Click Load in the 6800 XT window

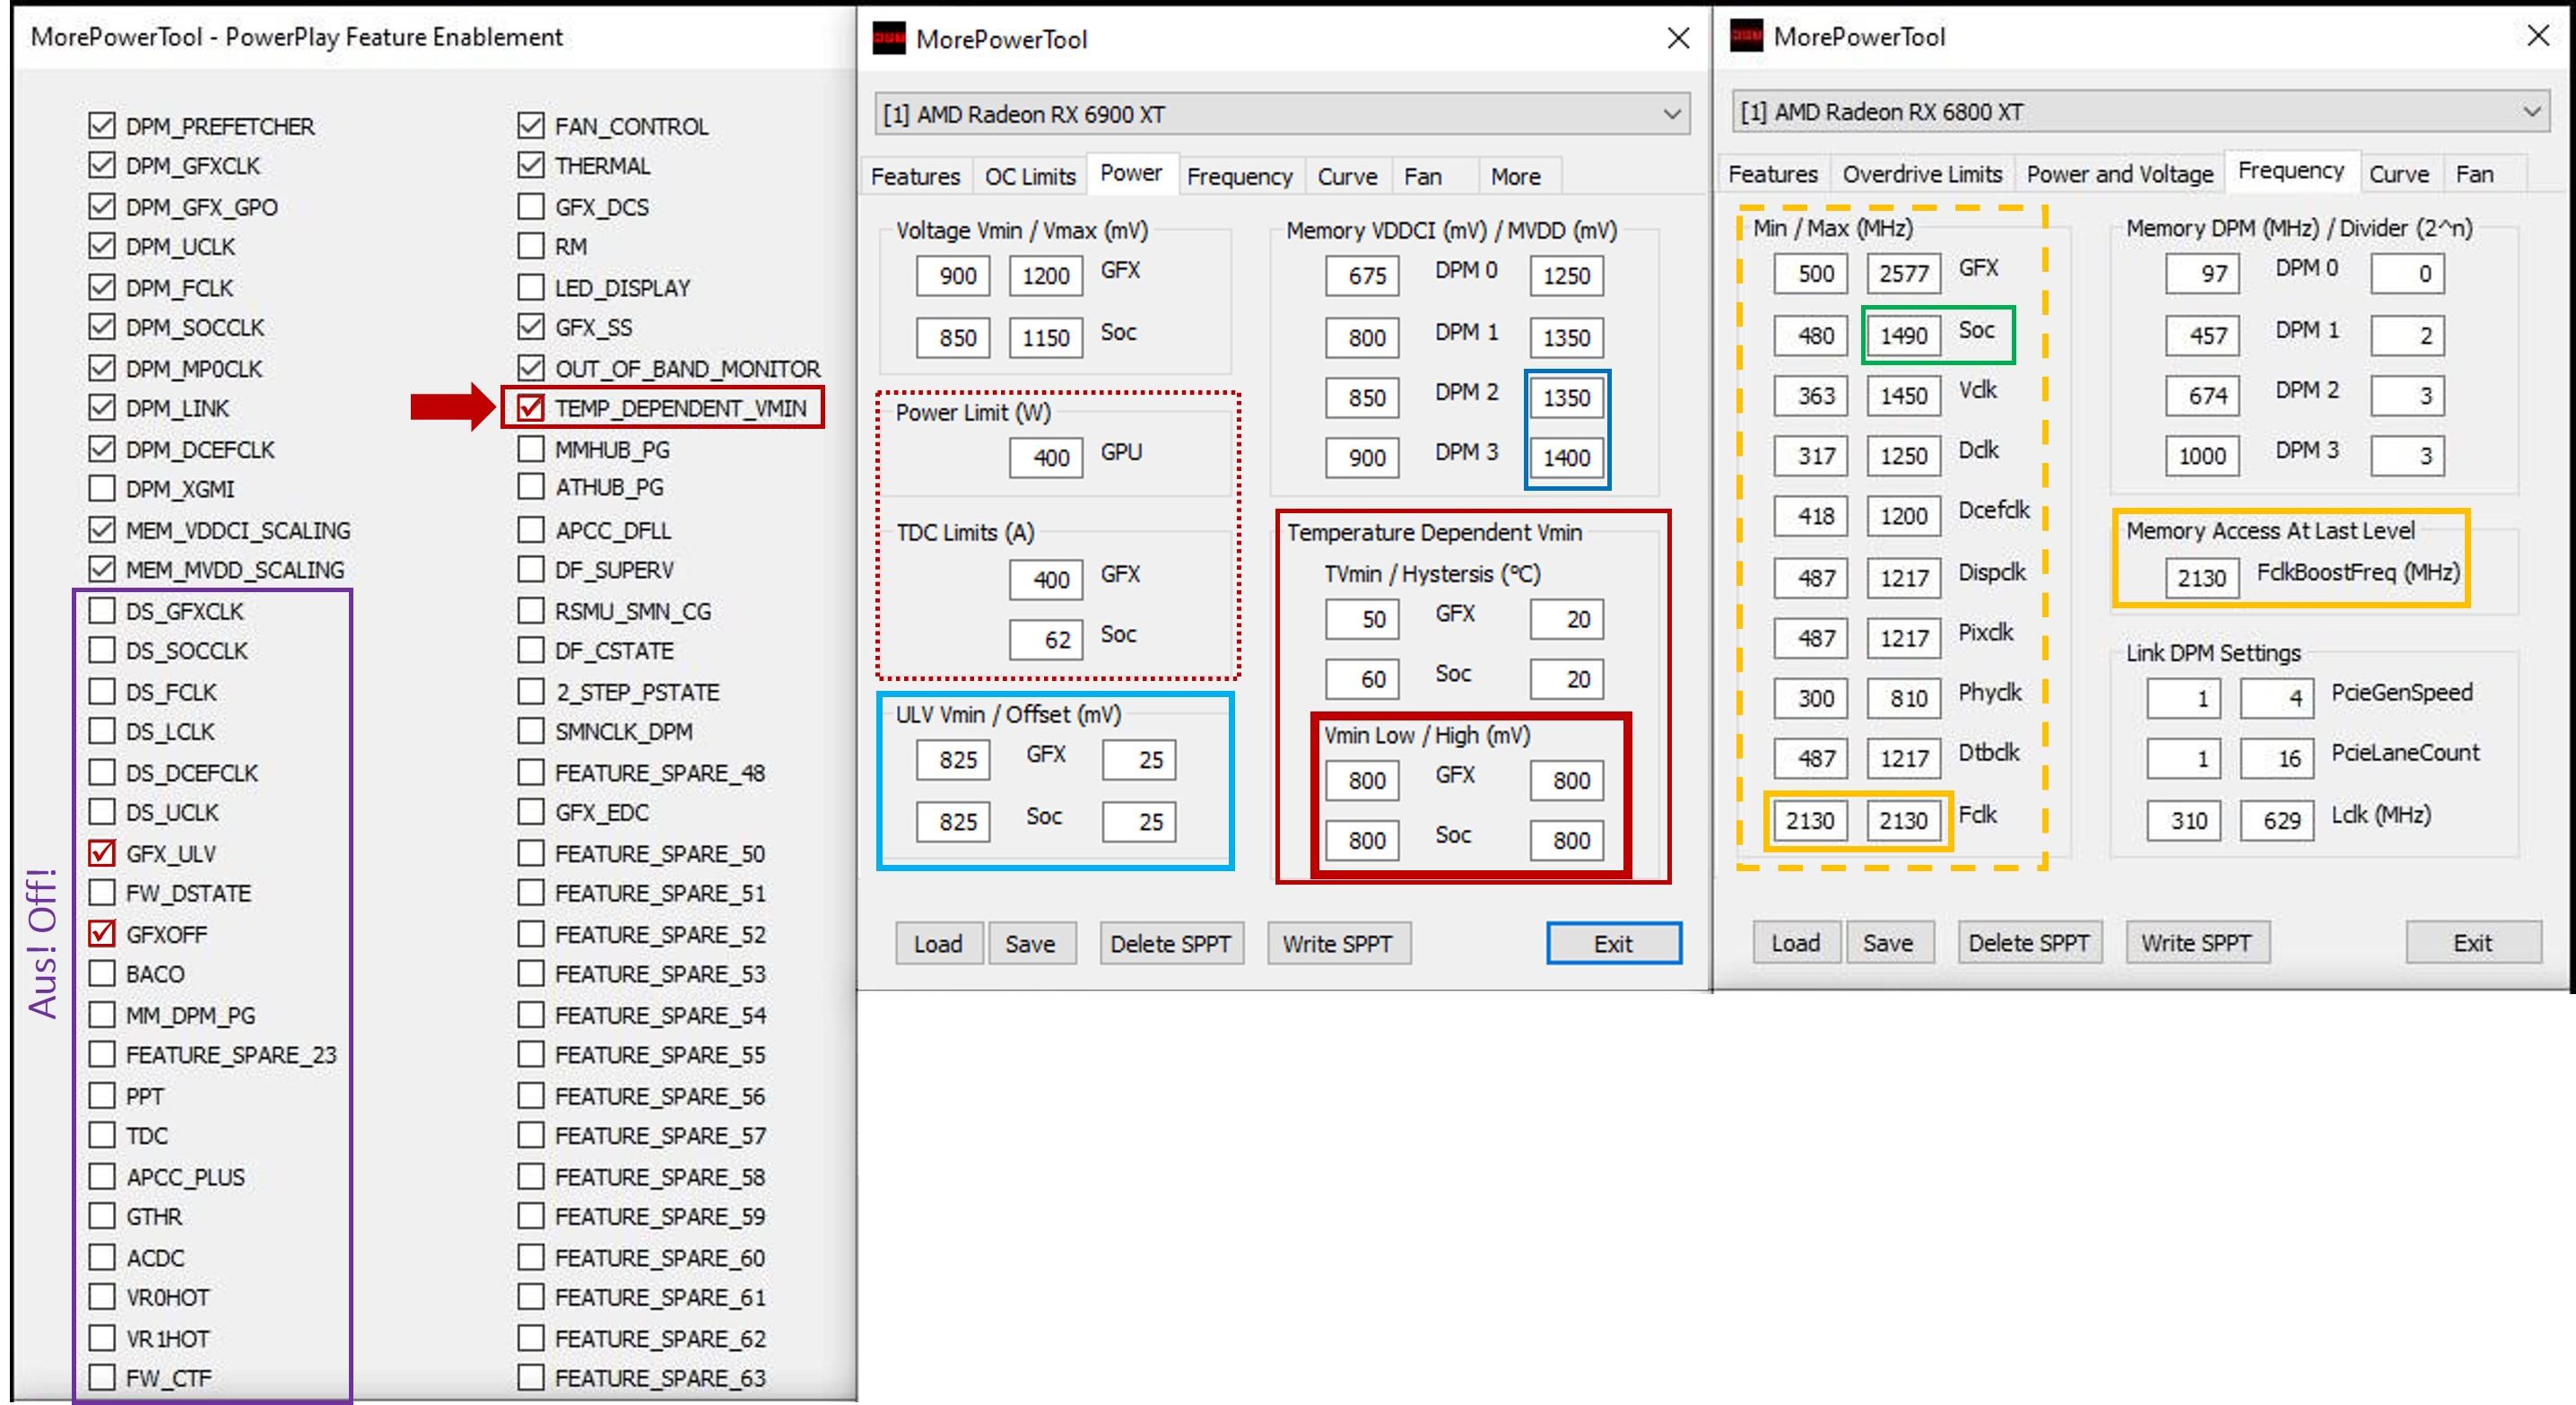(1796, 942)
